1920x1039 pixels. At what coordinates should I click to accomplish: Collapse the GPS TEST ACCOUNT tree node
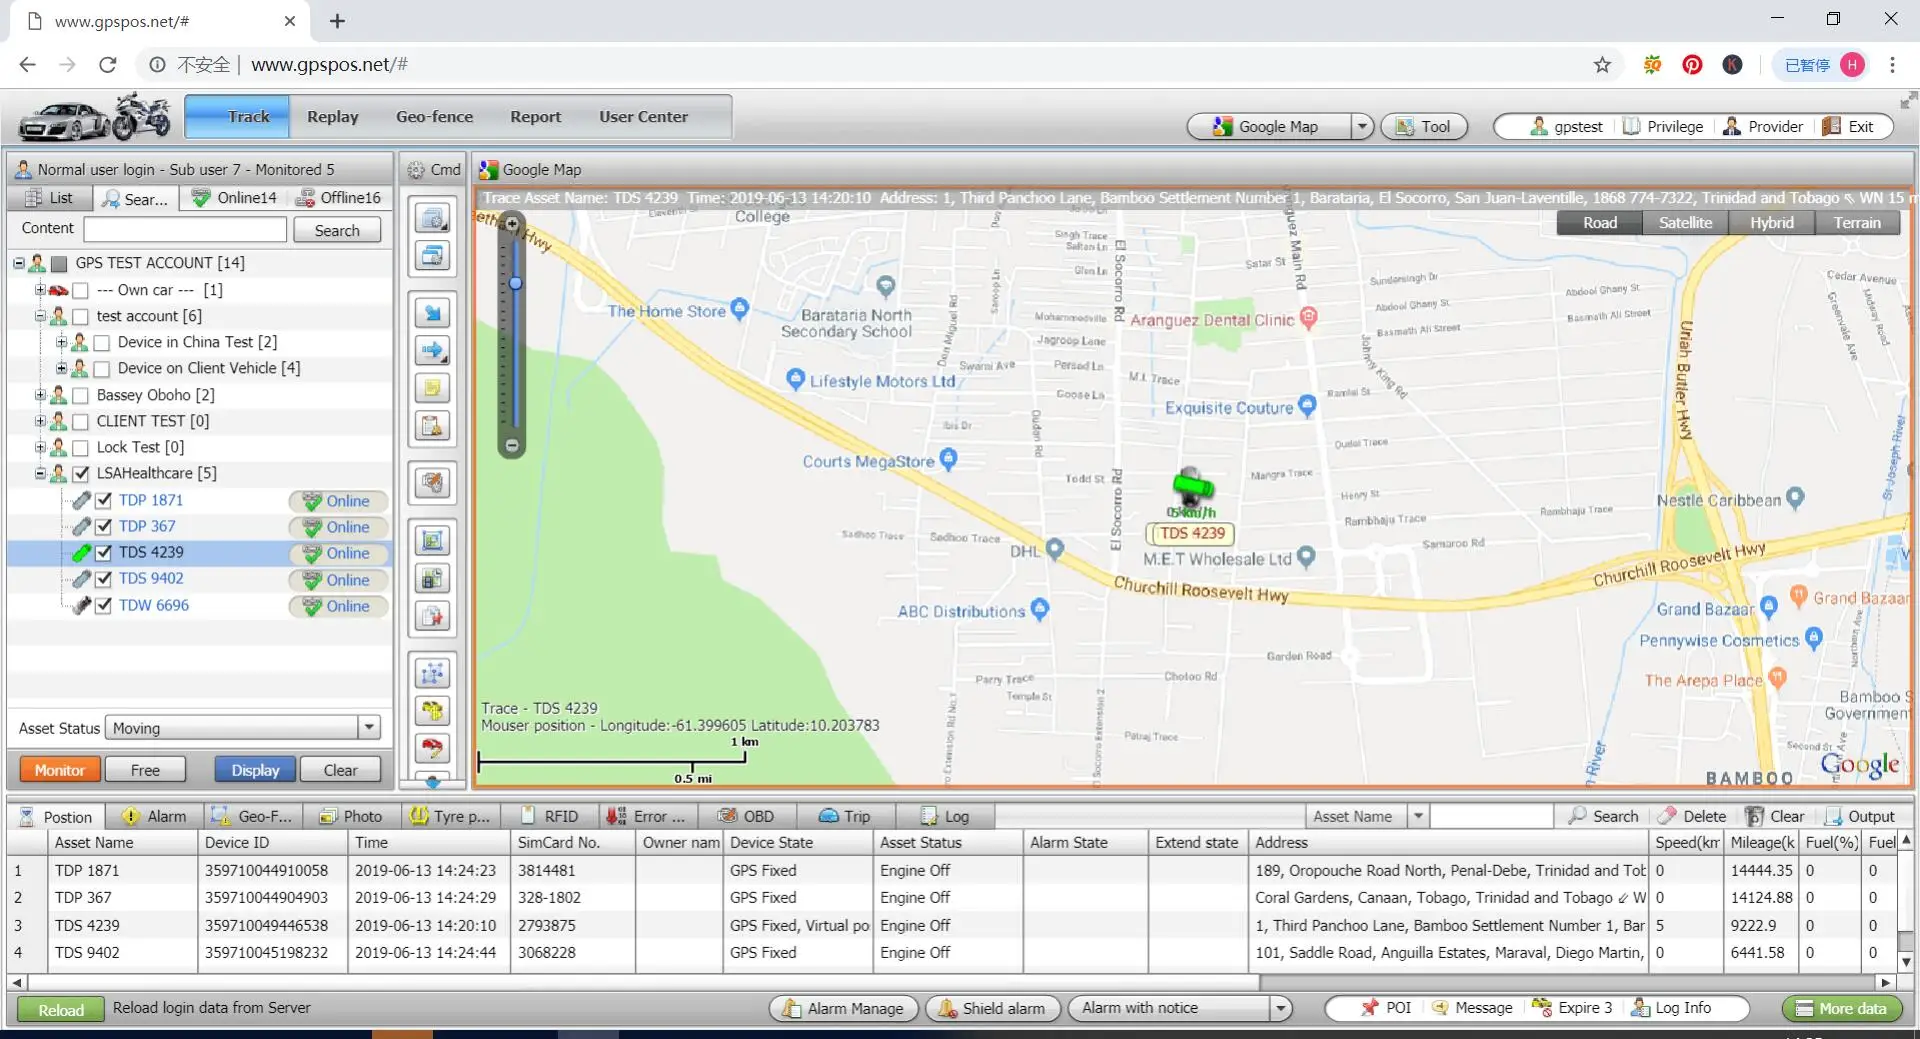pyautogui.click(x=18, y=263)
